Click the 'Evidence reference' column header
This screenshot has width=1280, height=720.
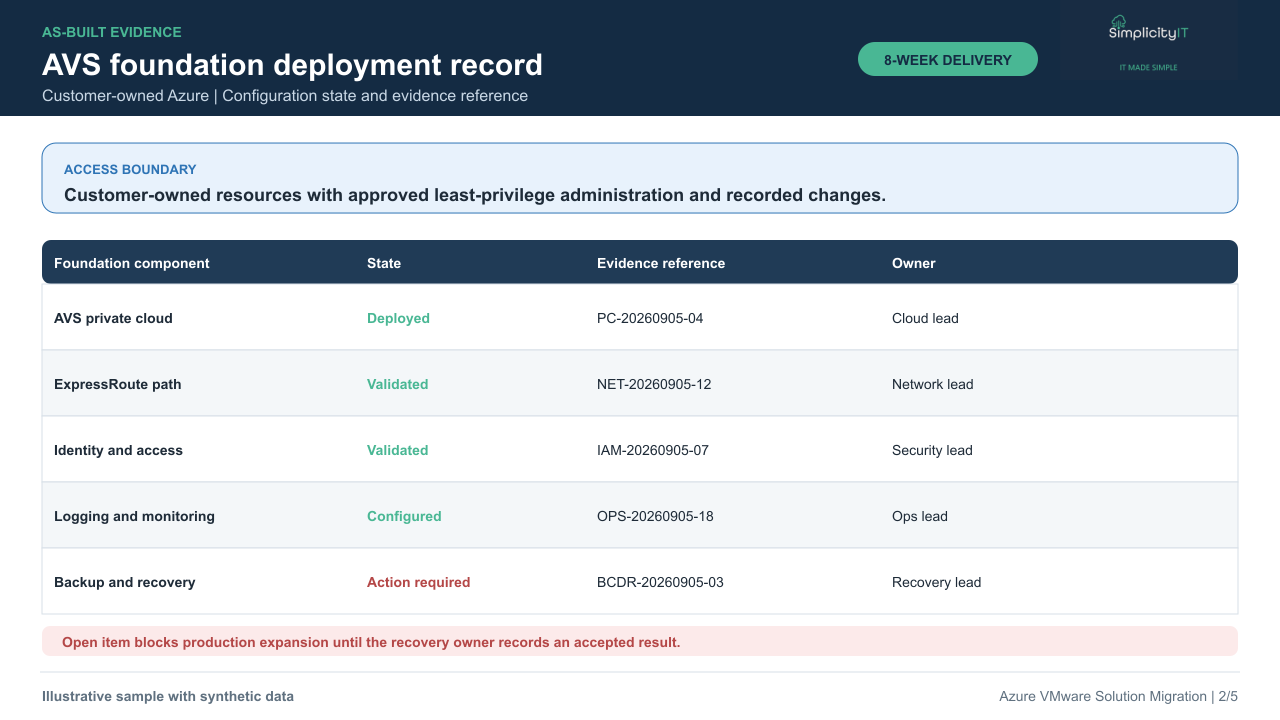661,263
